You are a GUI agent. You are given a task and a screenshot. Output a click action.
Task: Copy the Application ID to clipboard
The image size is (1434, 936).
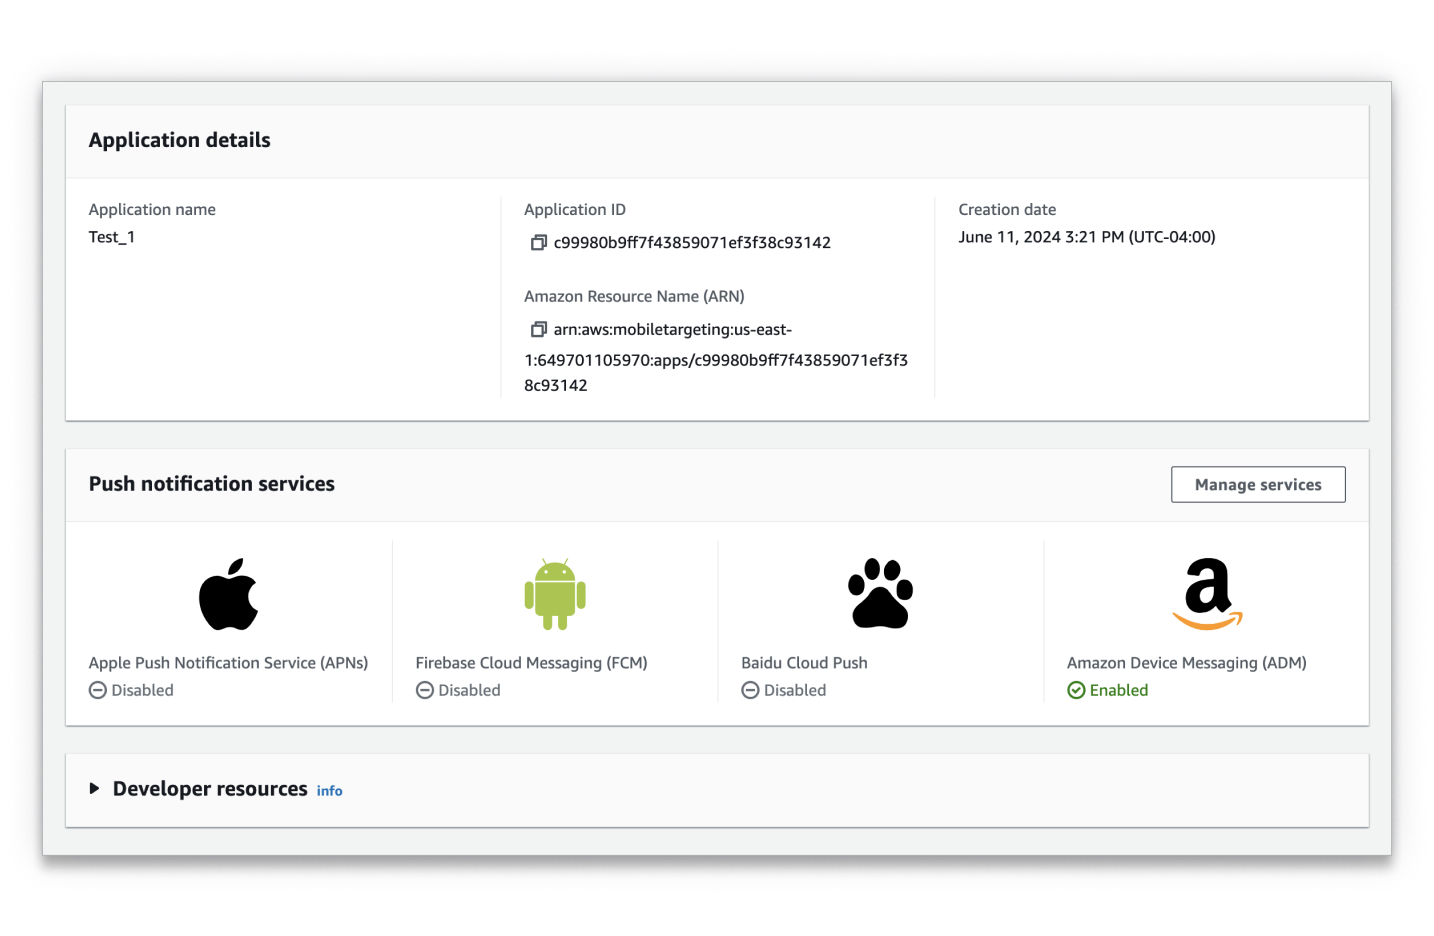[x=538, y=243]
